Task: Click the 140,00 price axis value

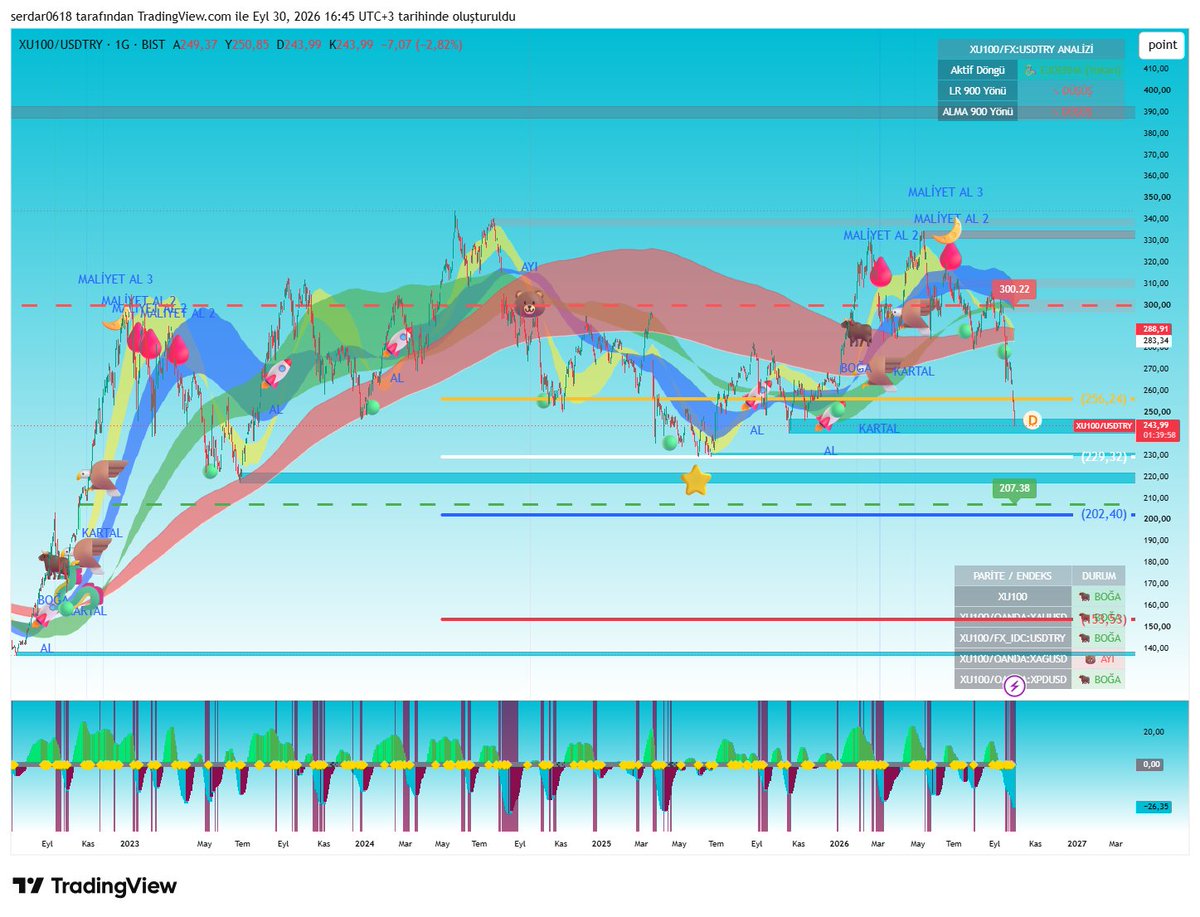Action: [1156, 648]
